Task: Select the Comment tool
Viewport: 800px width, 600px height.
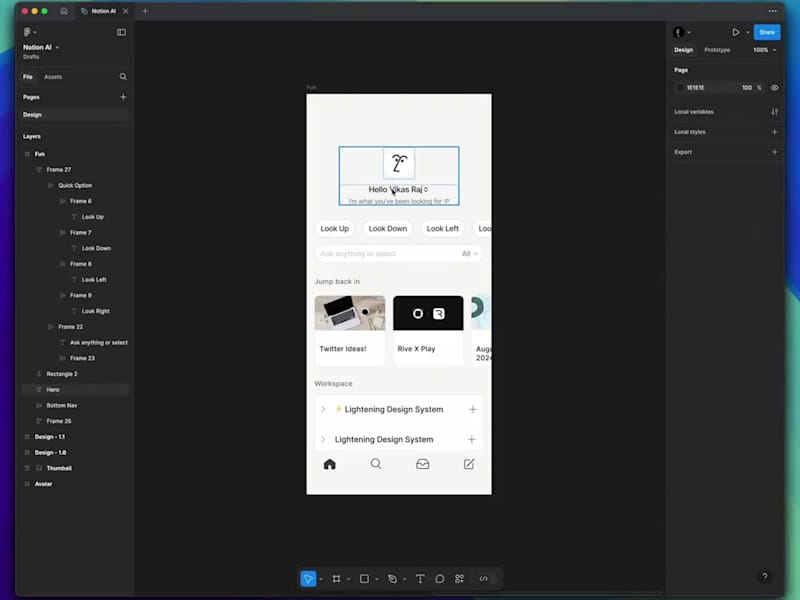Action: (440, 579)
